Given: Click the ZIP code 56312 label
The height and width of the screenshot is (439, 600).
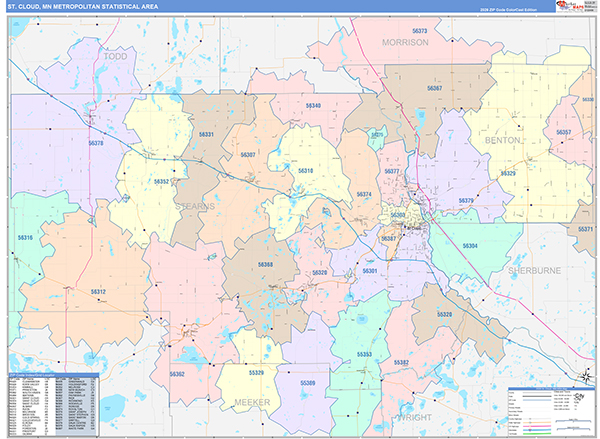Looking at the screenshot, I should 98,291.
